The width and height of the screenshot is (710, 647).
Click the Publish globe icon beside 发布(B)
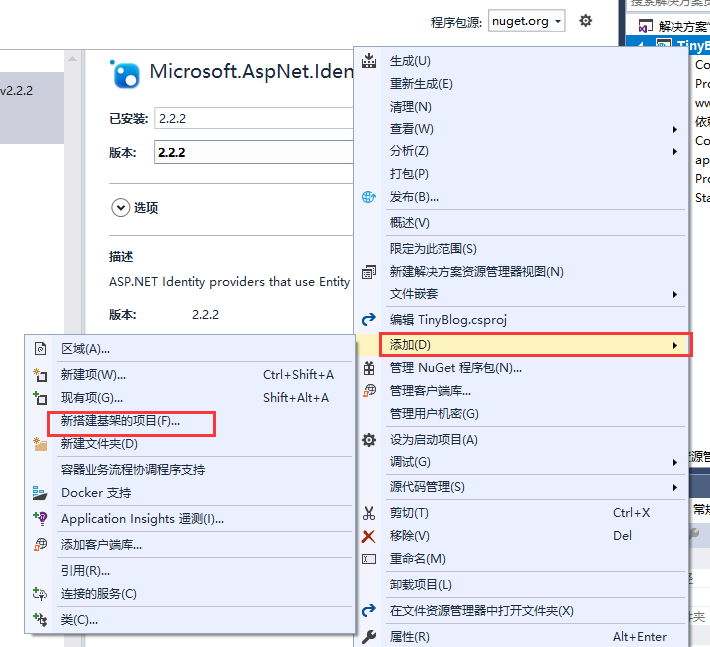(x=369, y=197)
